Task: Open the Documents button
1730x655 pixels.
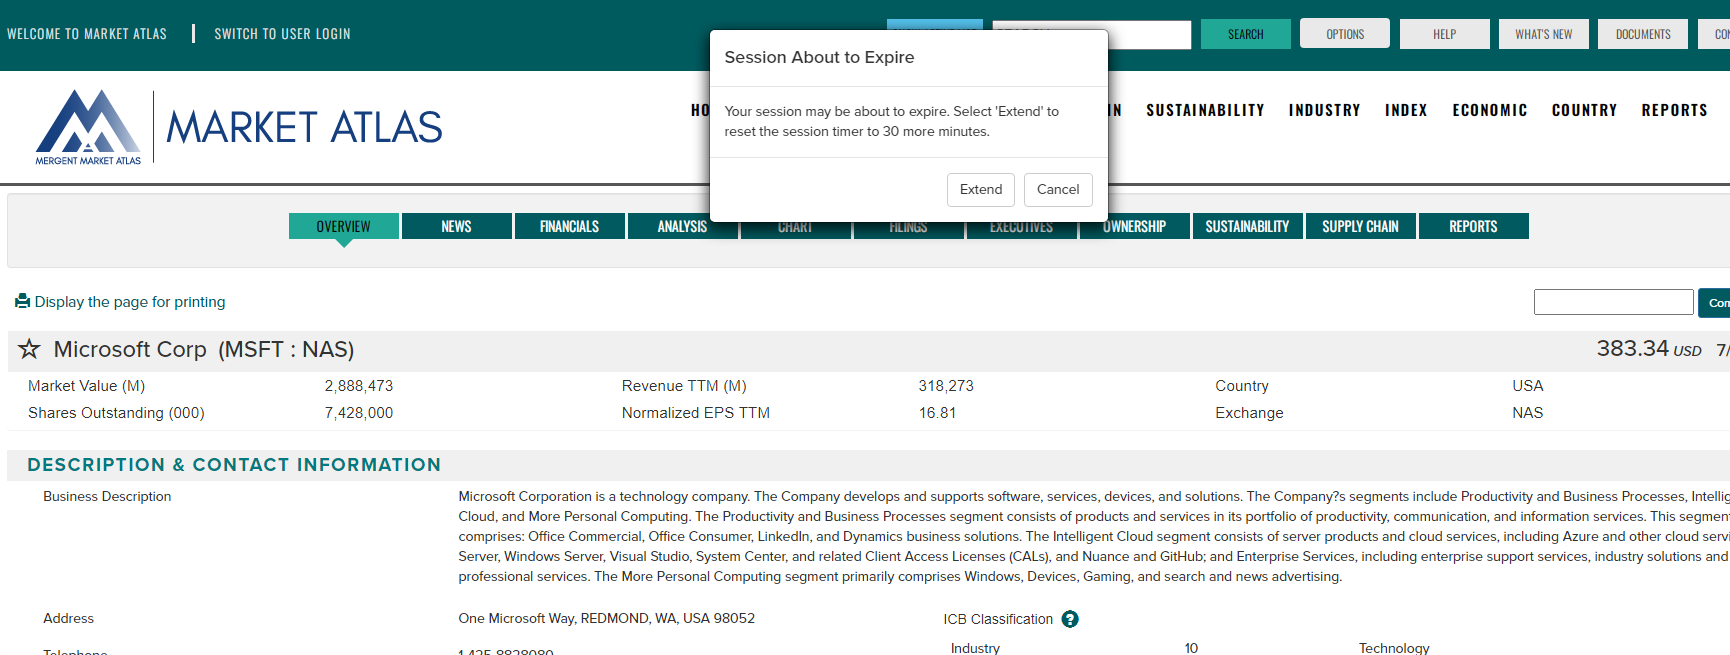Action: coord(1643,34)
